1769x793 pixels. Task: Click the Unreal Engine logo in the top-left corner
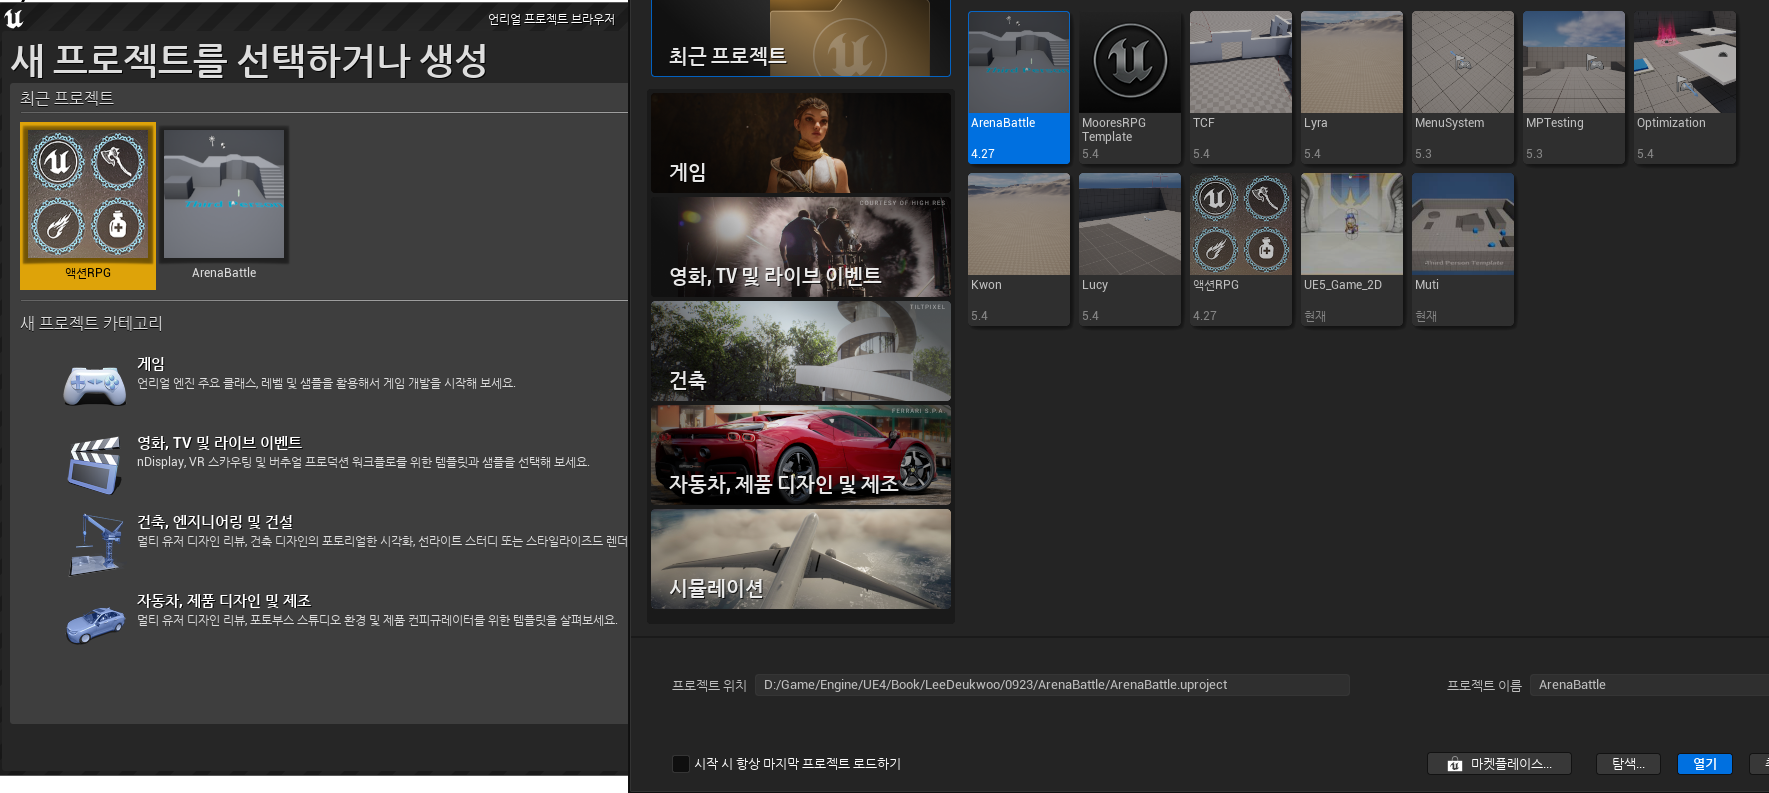(14, 18)
